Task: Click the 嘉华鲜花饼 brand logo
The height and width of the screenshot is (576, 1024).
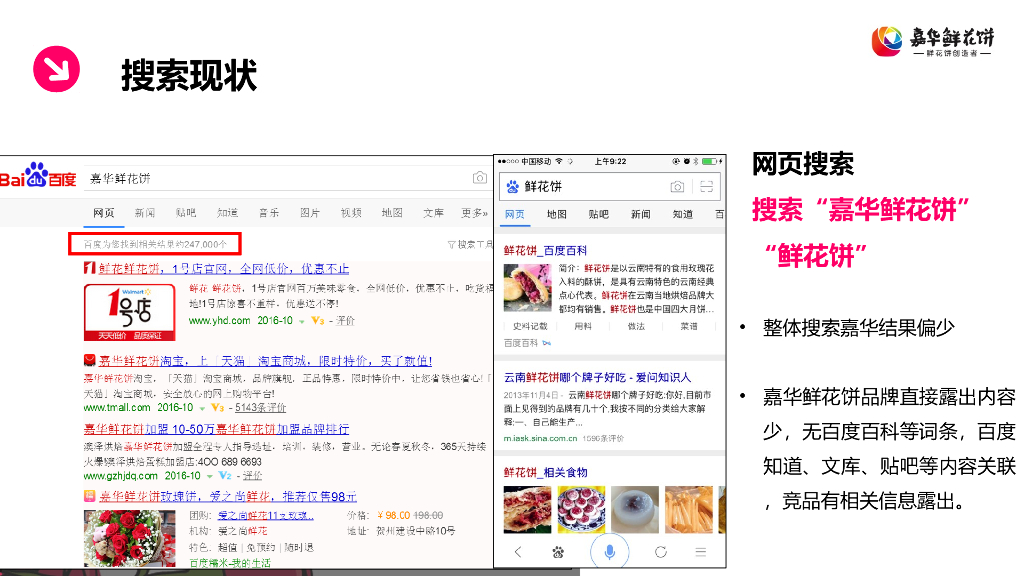Action: point(933,41)
